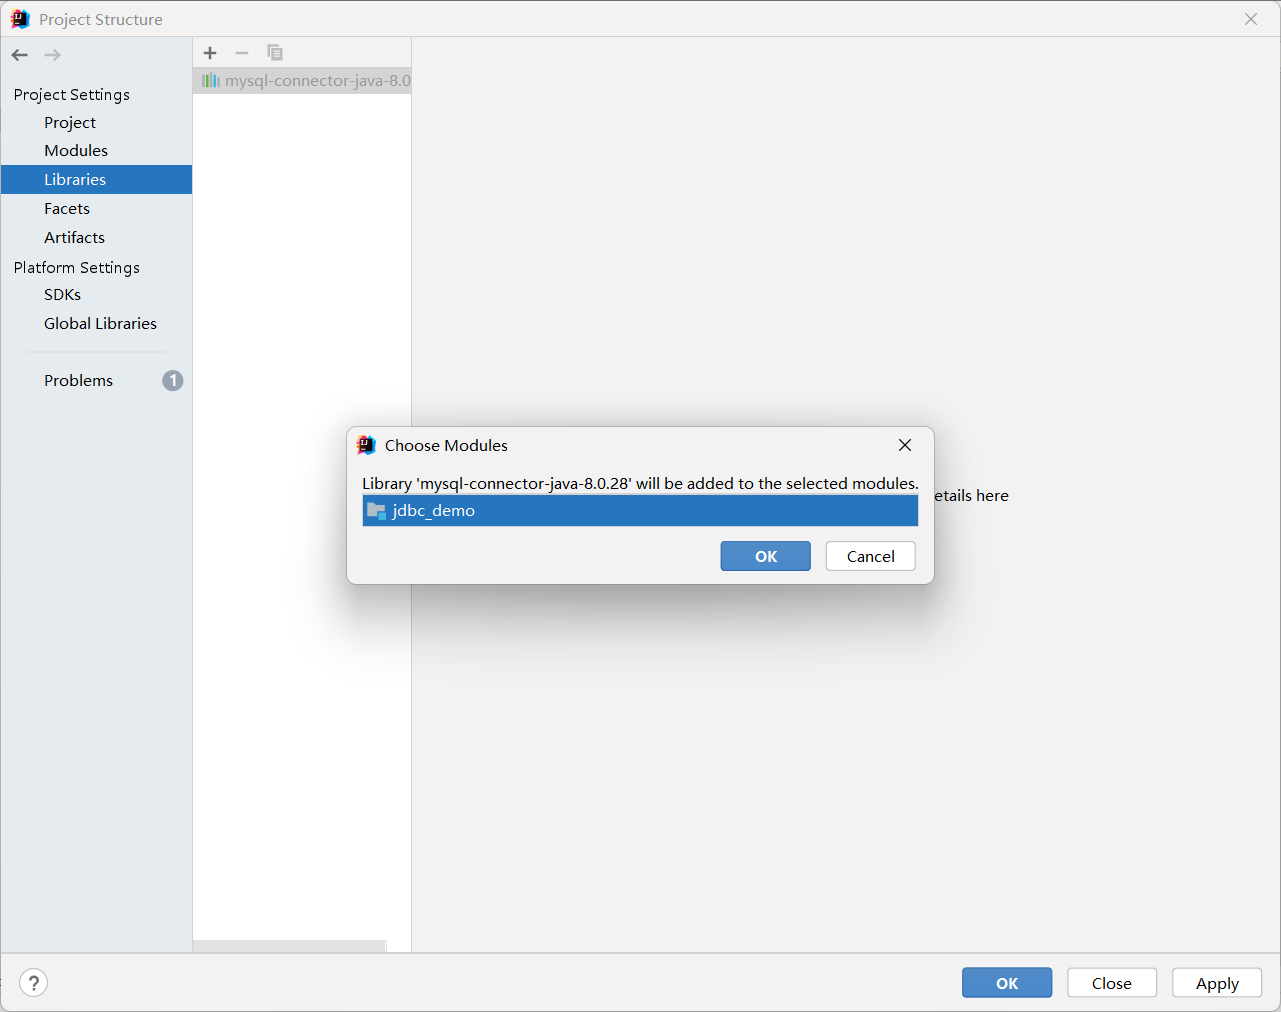Open the Modules settings page
This screenshot has height=1012, width=1281.
(76, 151)
